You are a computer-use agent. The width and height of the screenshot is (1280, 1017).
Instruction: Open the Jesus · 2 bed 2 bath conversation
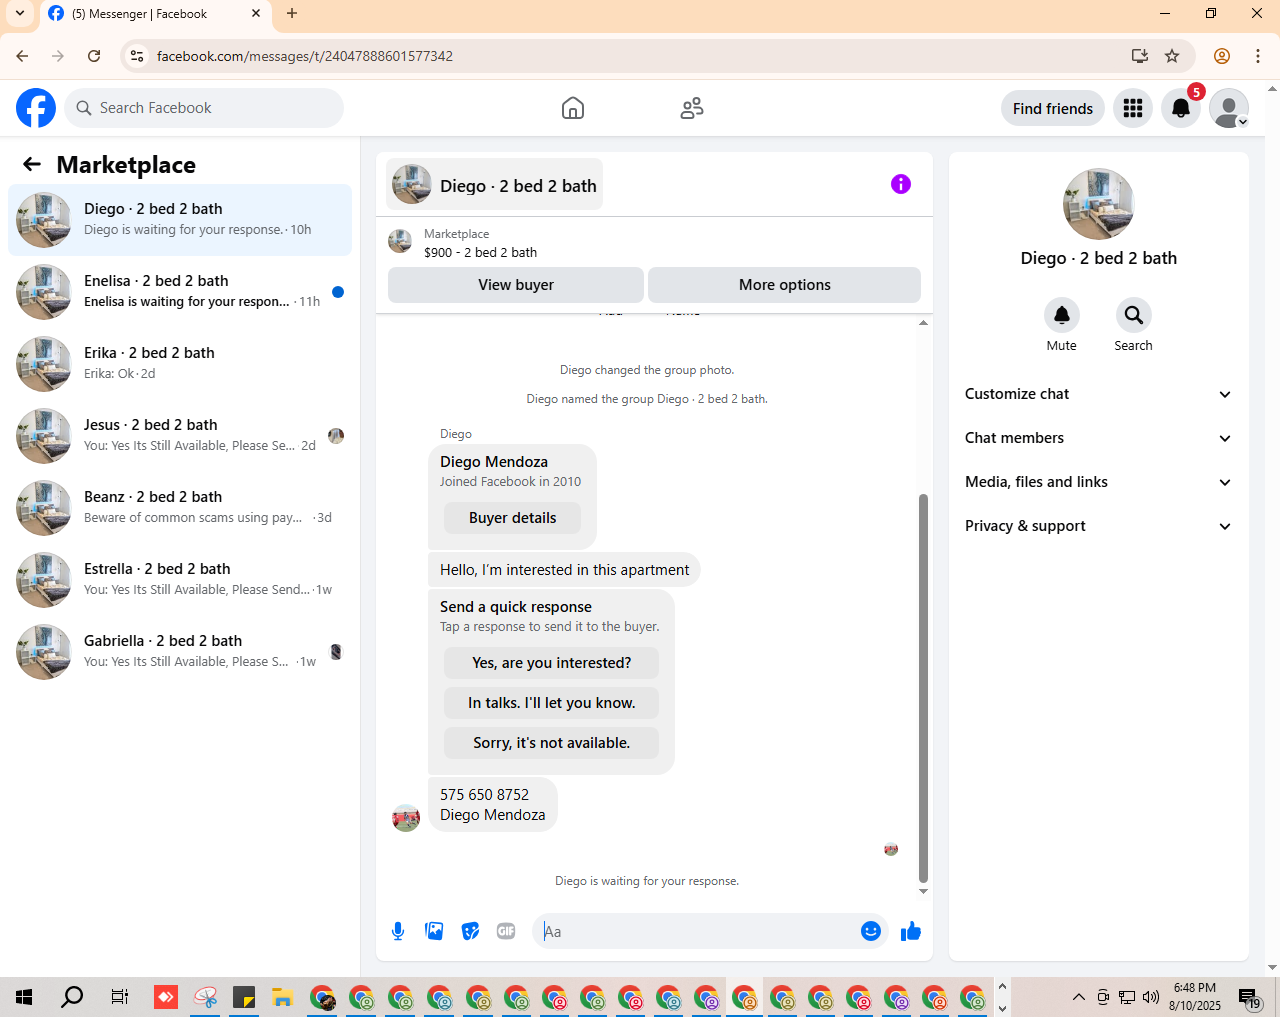point(180,436)
